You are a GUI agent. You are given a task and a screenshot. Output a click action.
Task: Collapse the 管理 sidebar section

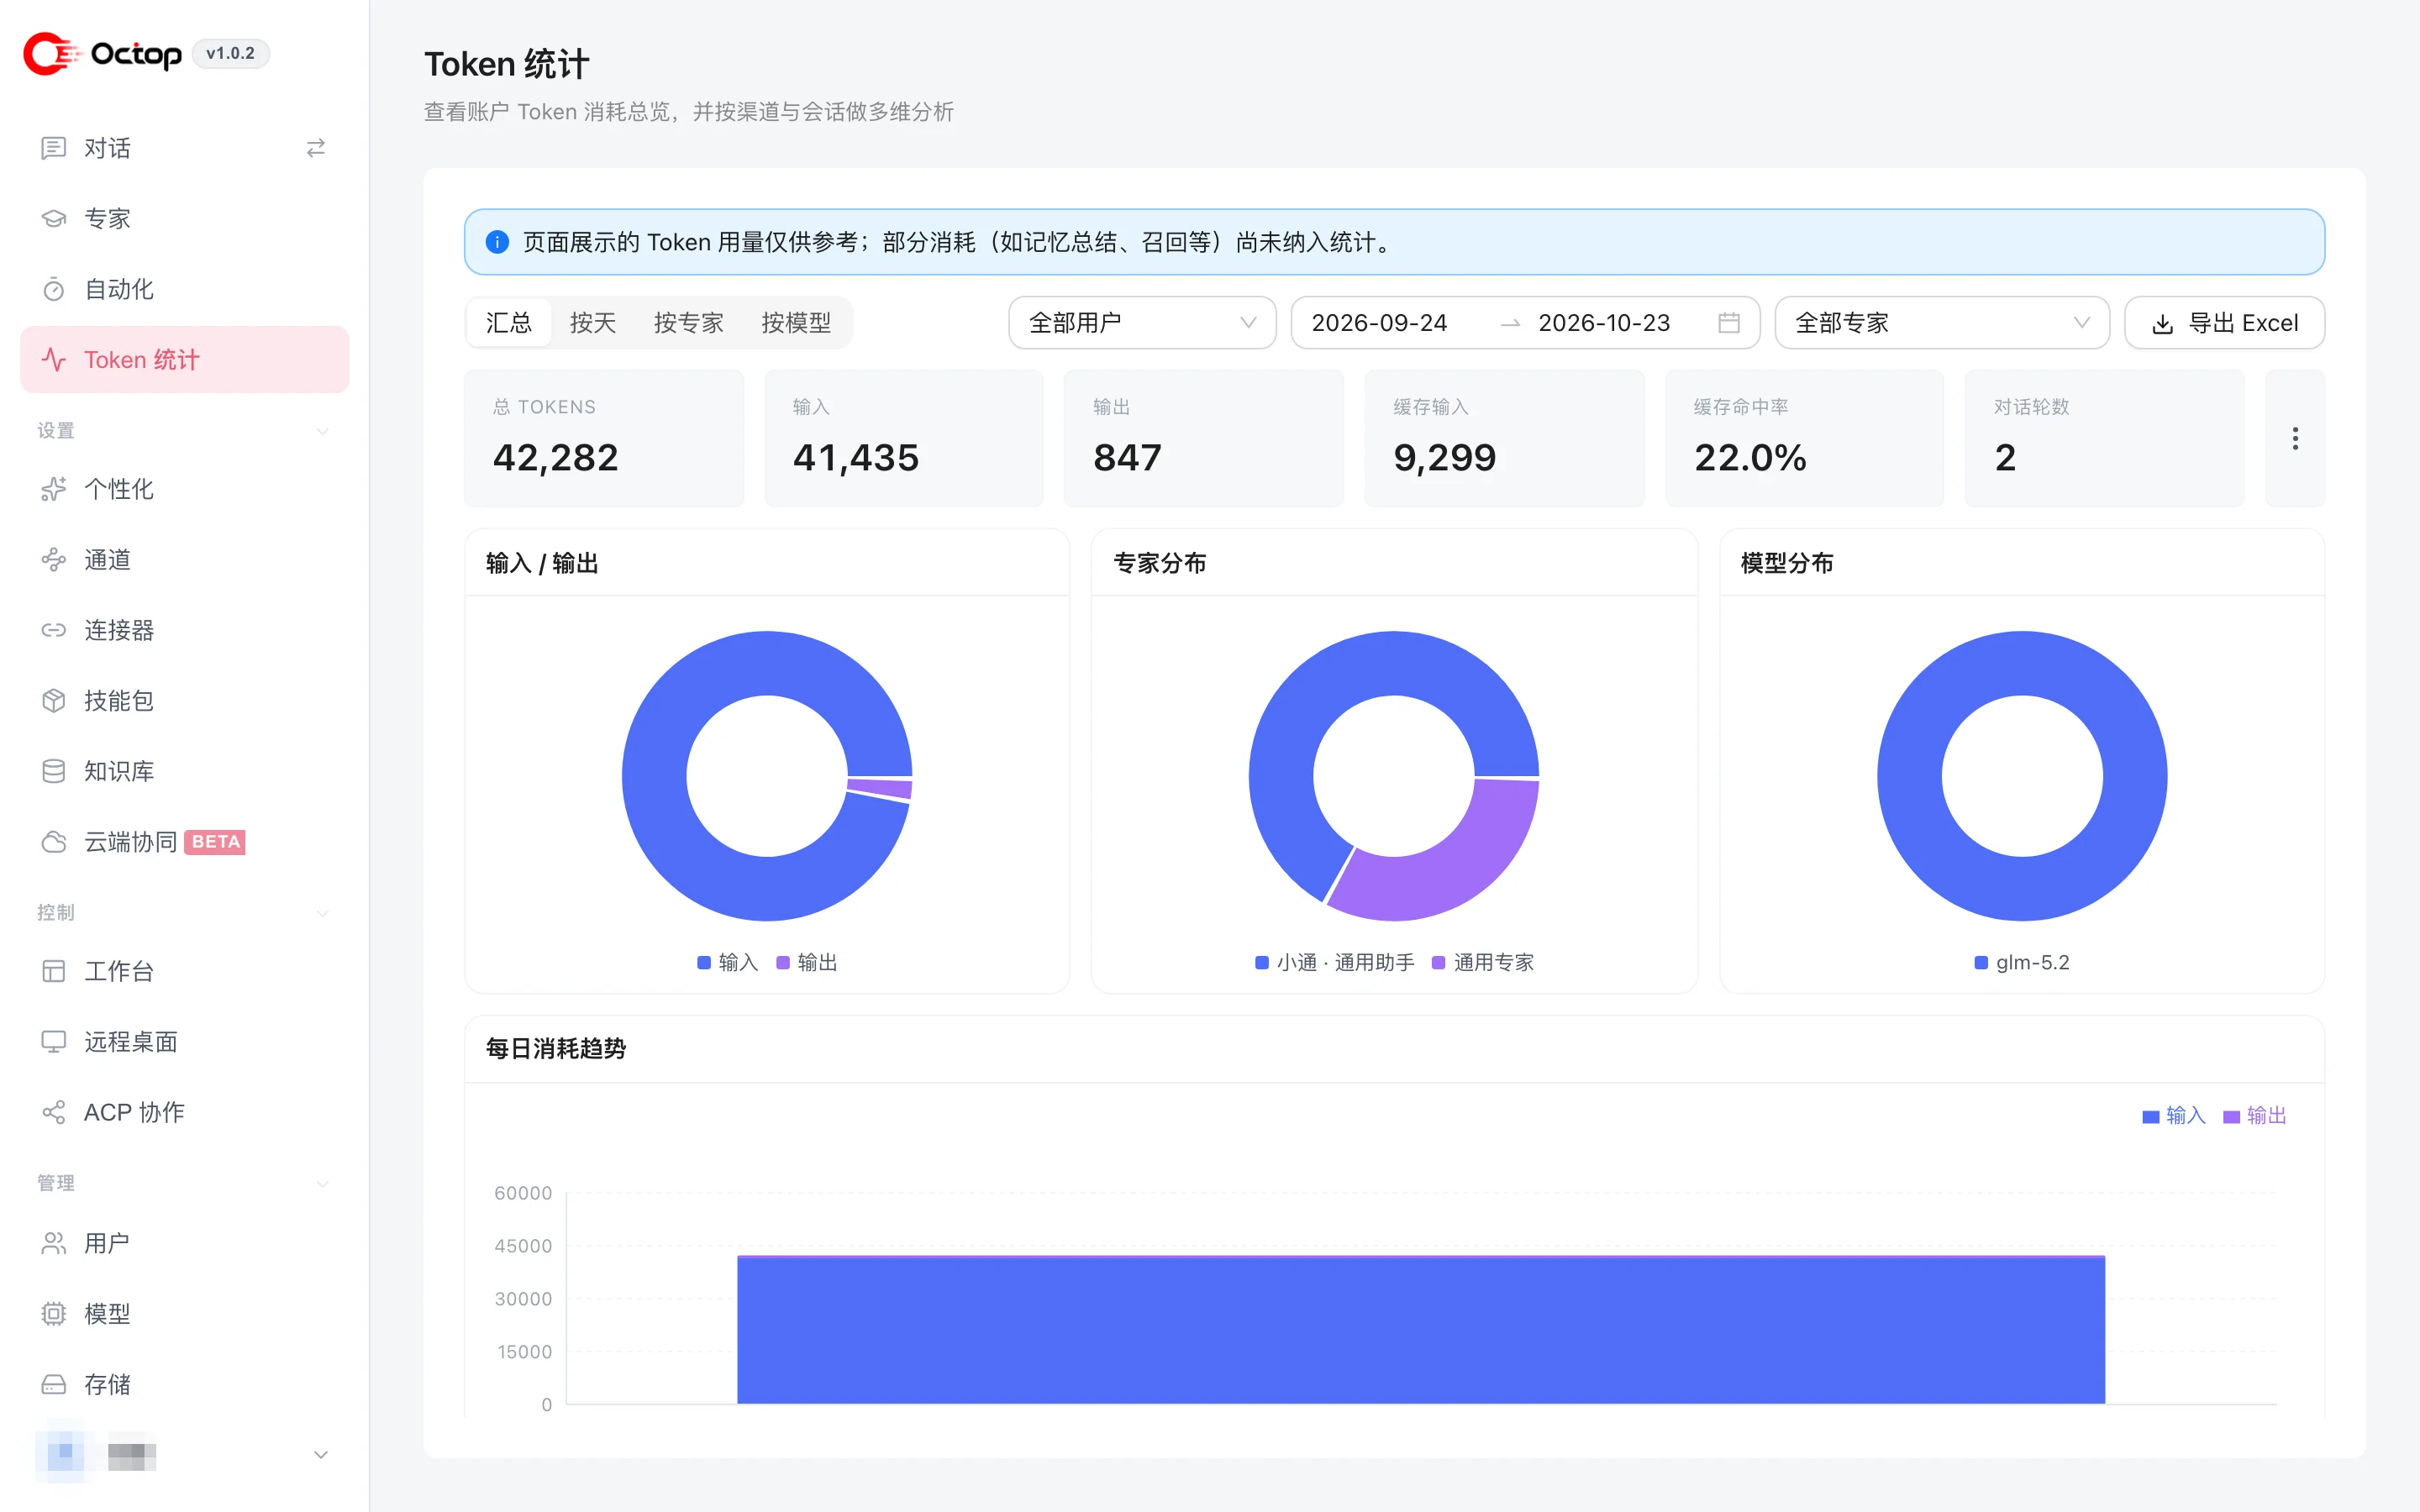(x=322, y=1183)
